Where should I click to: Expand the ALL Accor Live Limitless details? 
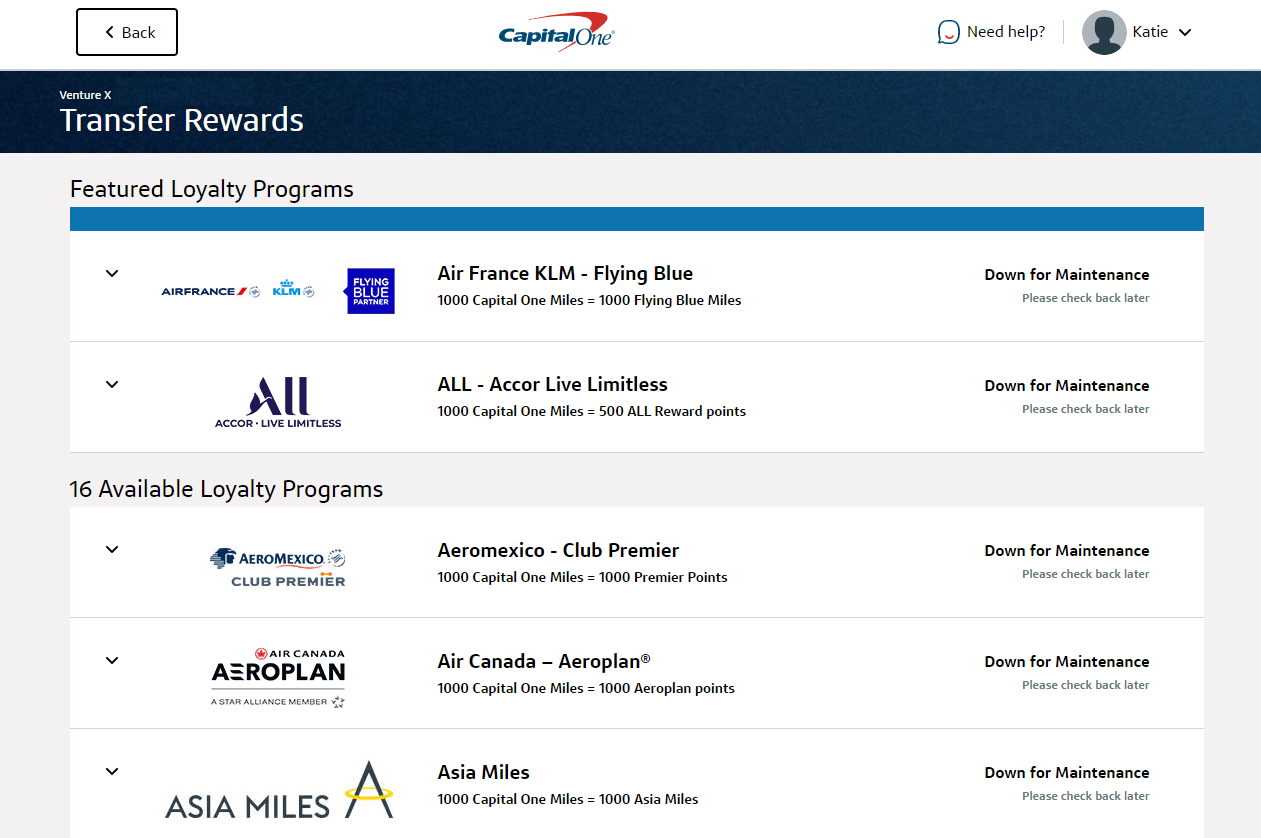(111, 384)
